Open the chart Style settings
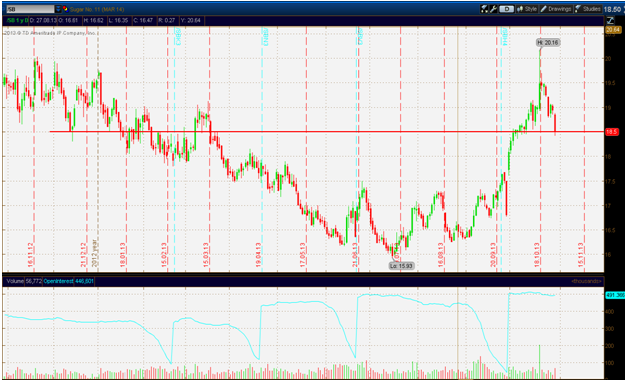This screenshot has height=383, width=627. coord(527,9)
